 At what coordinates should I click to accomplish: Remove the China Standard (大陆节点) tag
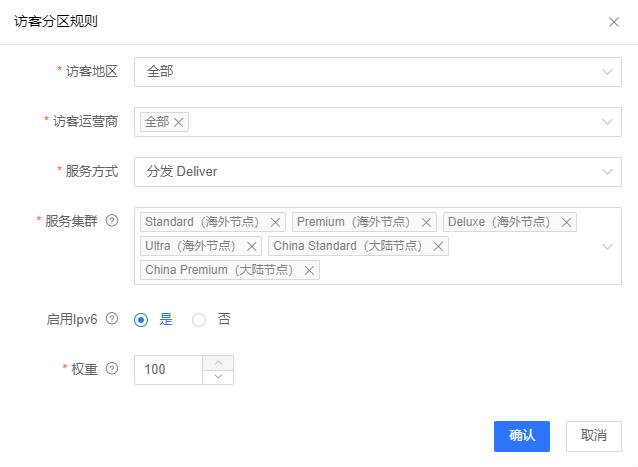tap(437, 246)
